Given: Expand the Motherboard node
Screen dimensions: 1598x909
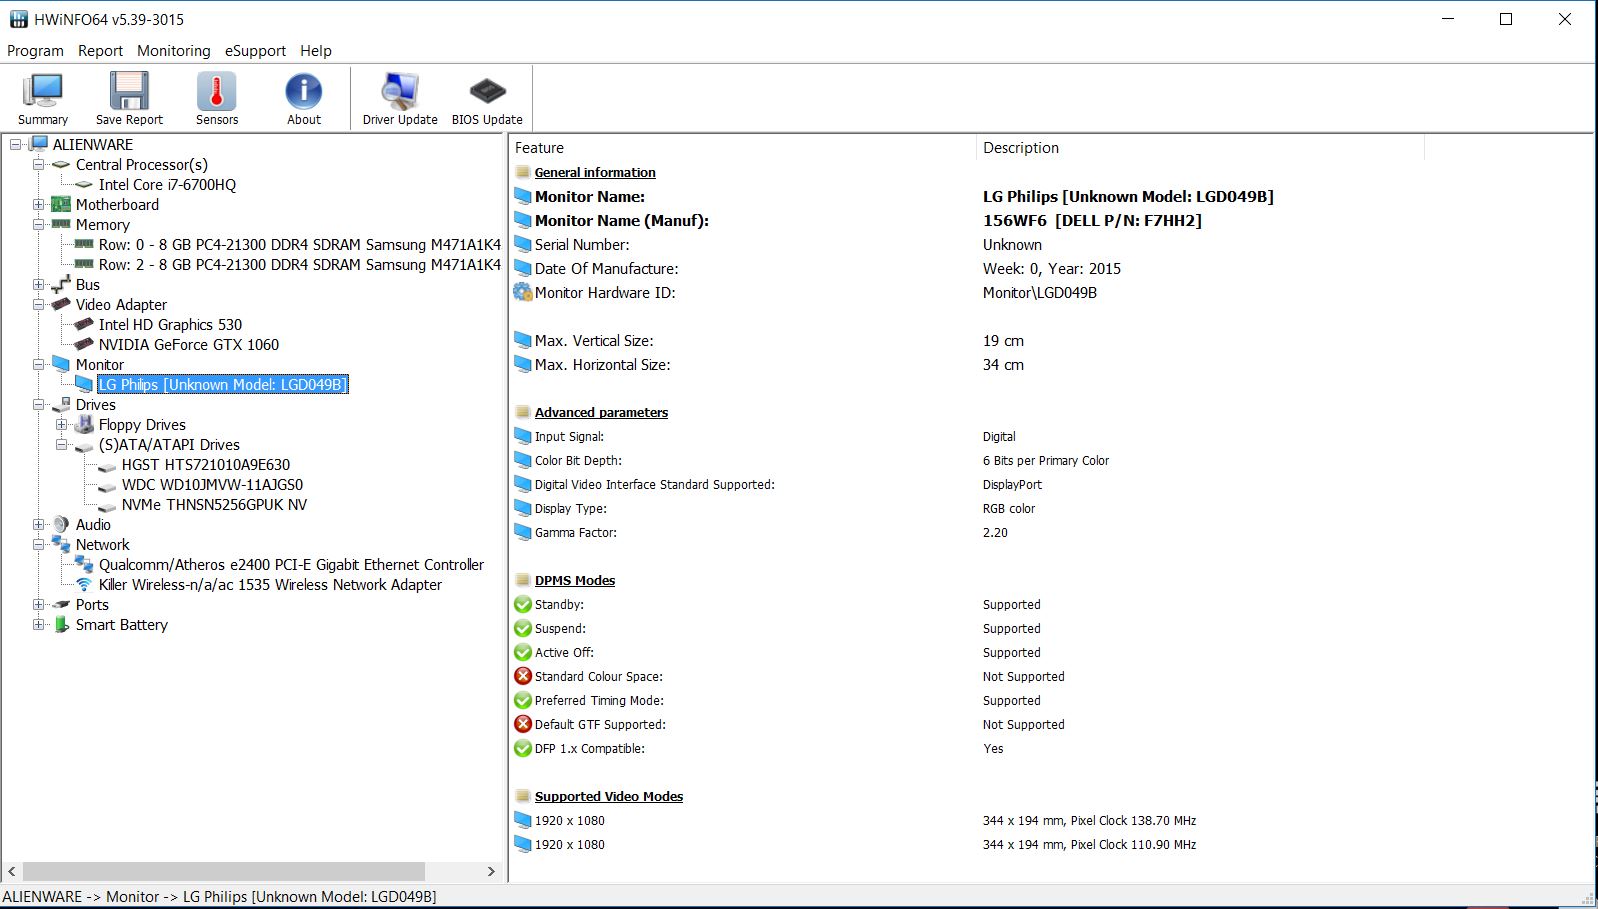Looking at the screenshot, I should click(x=38, y=204).
